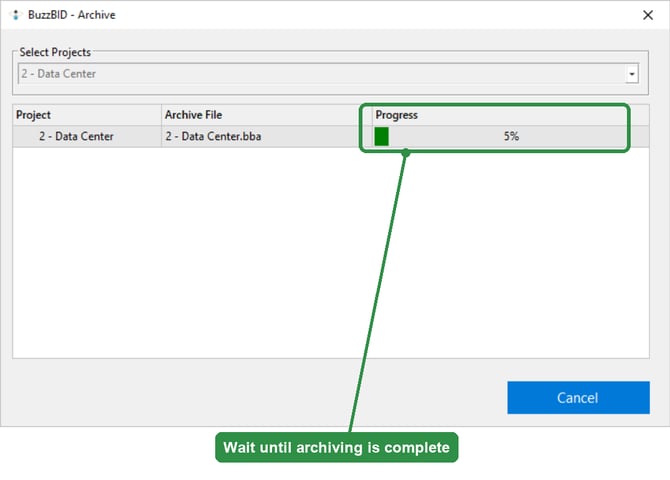
Task: Click the Progress column header
Action: coord(510,115)
